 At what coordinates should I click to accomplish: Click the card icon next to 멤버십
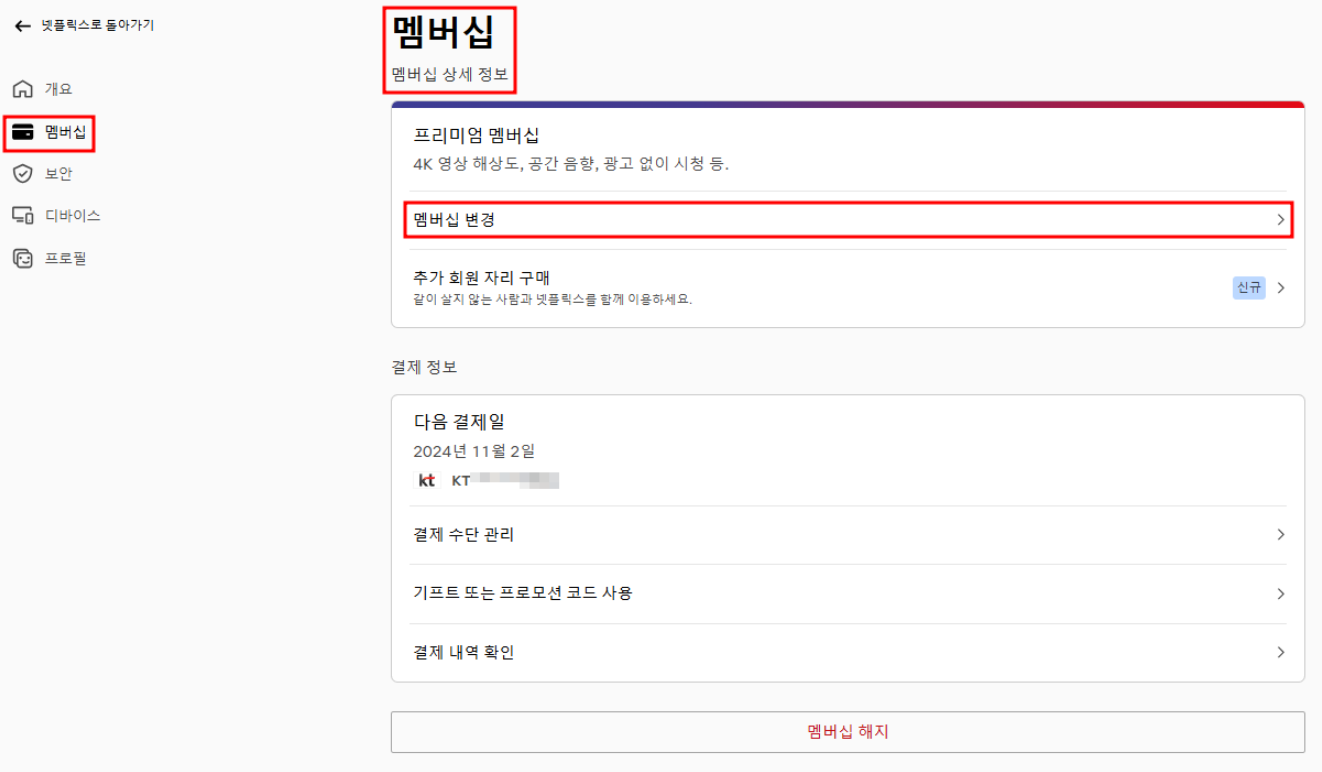pos(22,132)
